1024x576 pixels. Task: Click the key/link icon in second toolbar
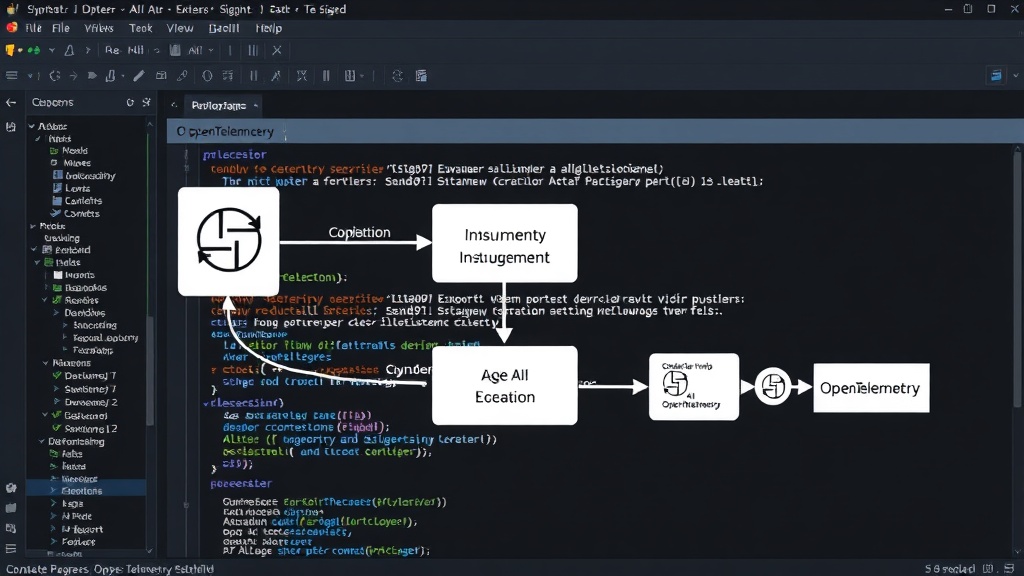point(182,76)
